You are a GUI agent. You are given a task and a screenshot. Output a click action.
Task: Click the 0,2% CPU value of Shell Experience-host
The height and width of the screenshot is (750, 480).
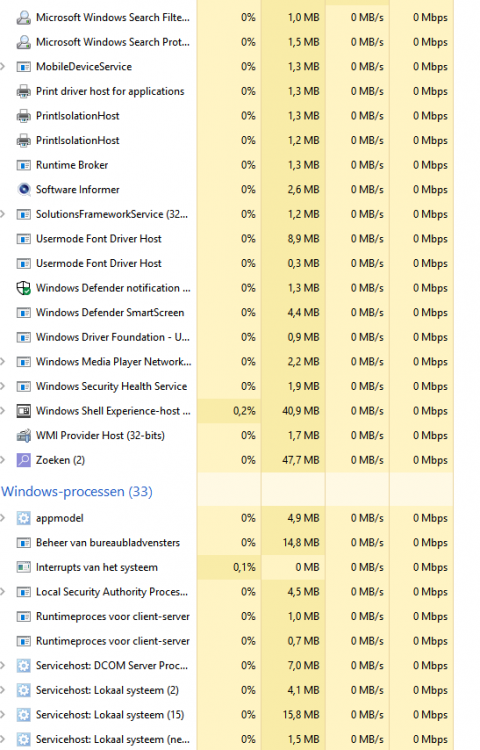244,411
